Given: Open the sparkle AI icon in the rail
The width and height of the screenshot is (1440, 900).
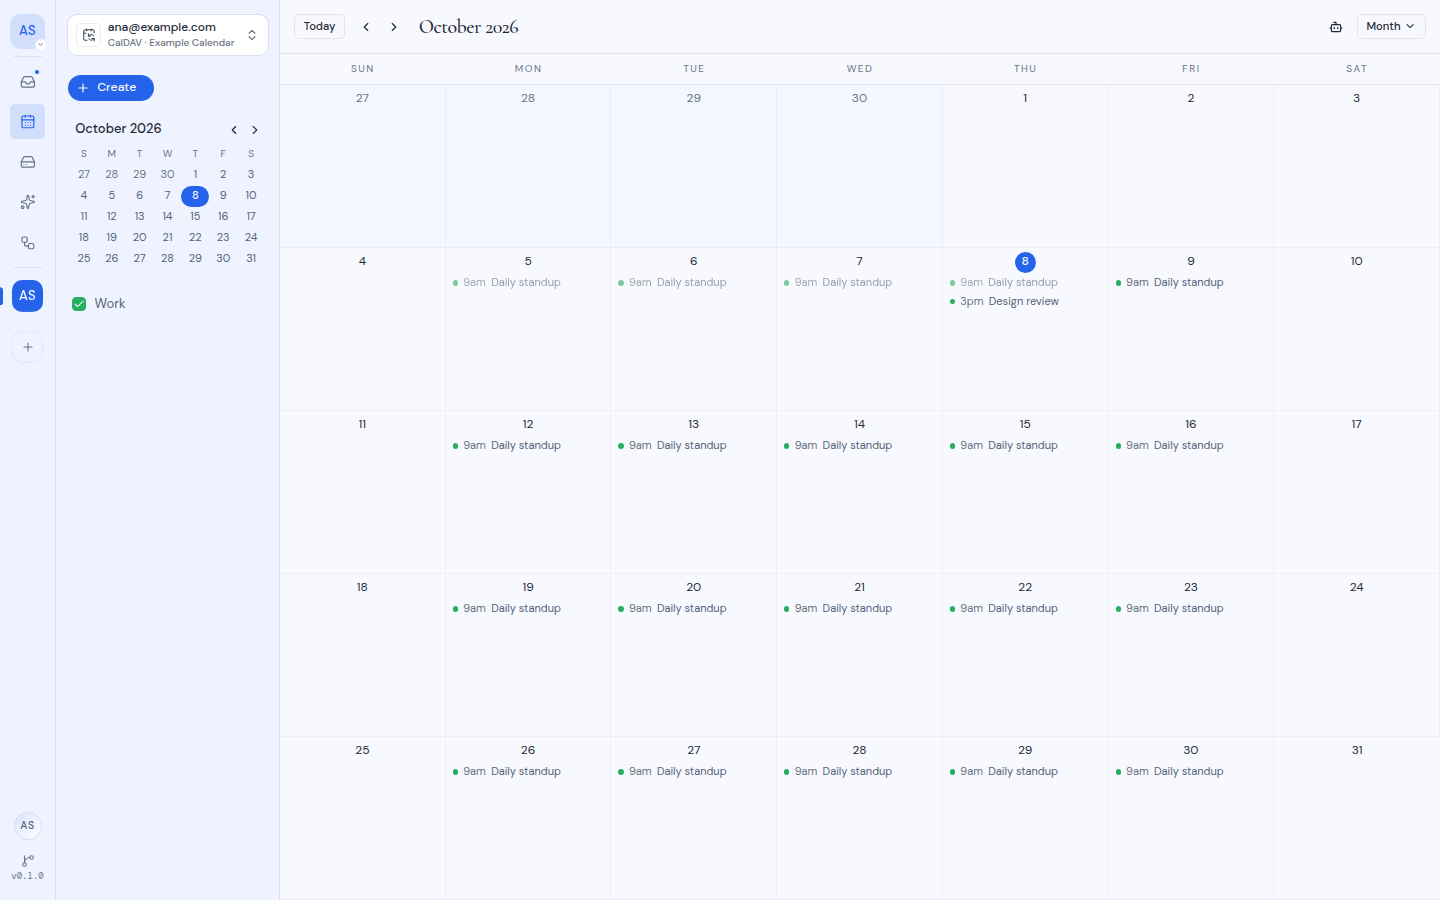Looking at the screenshot, I should tap(28, 202).
